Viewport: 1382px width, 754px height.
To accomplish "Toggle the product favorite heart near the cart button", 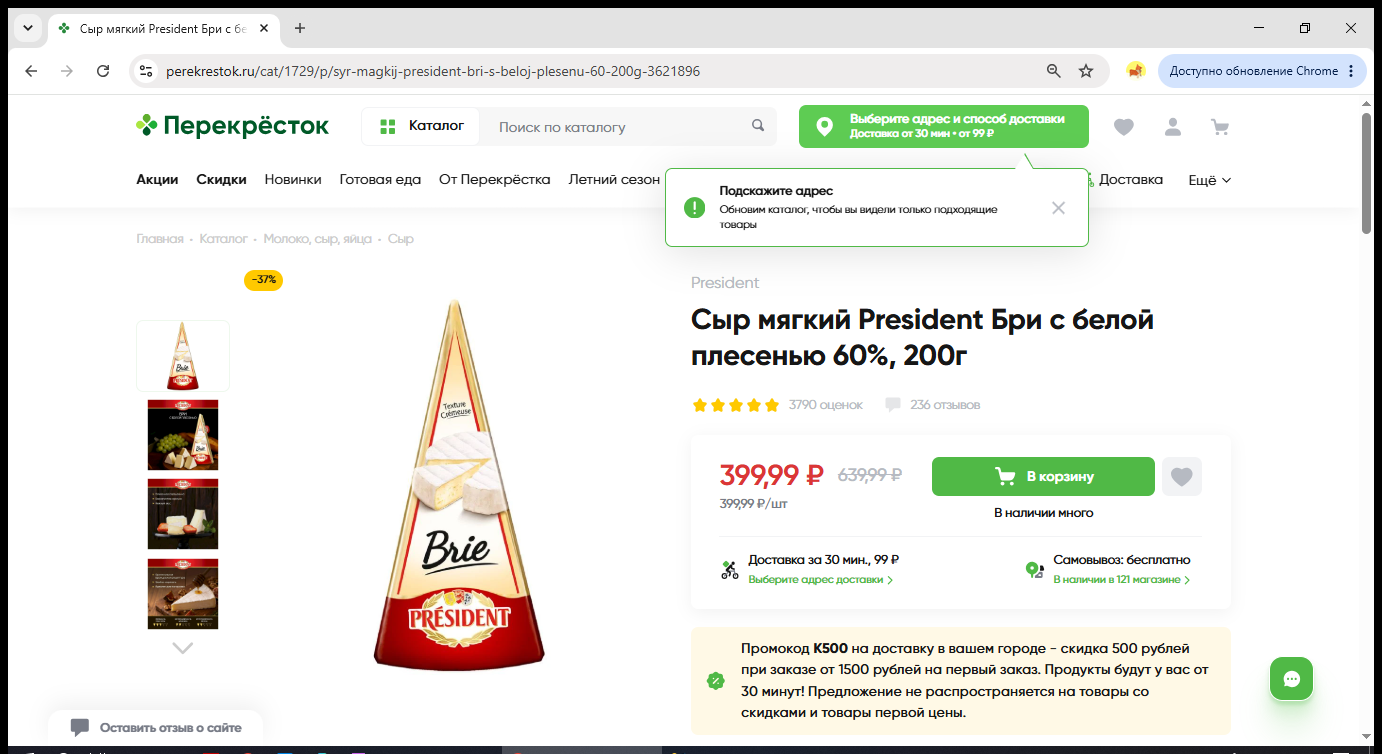I will tap(1182, 477).
